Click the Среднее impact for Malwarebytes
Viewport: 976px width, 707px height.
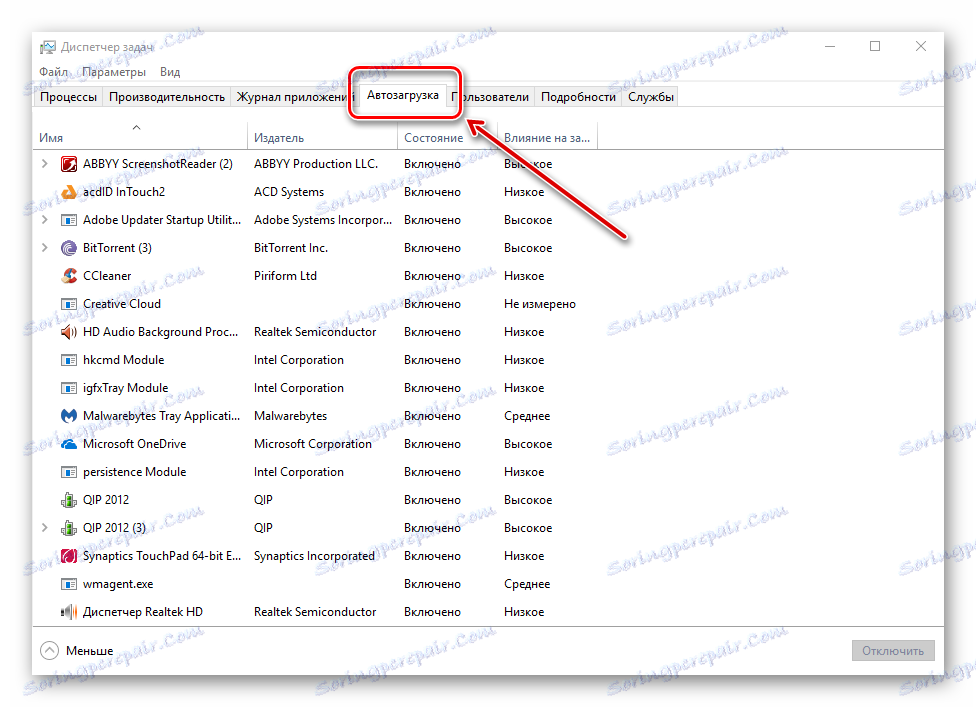[527, 416]
